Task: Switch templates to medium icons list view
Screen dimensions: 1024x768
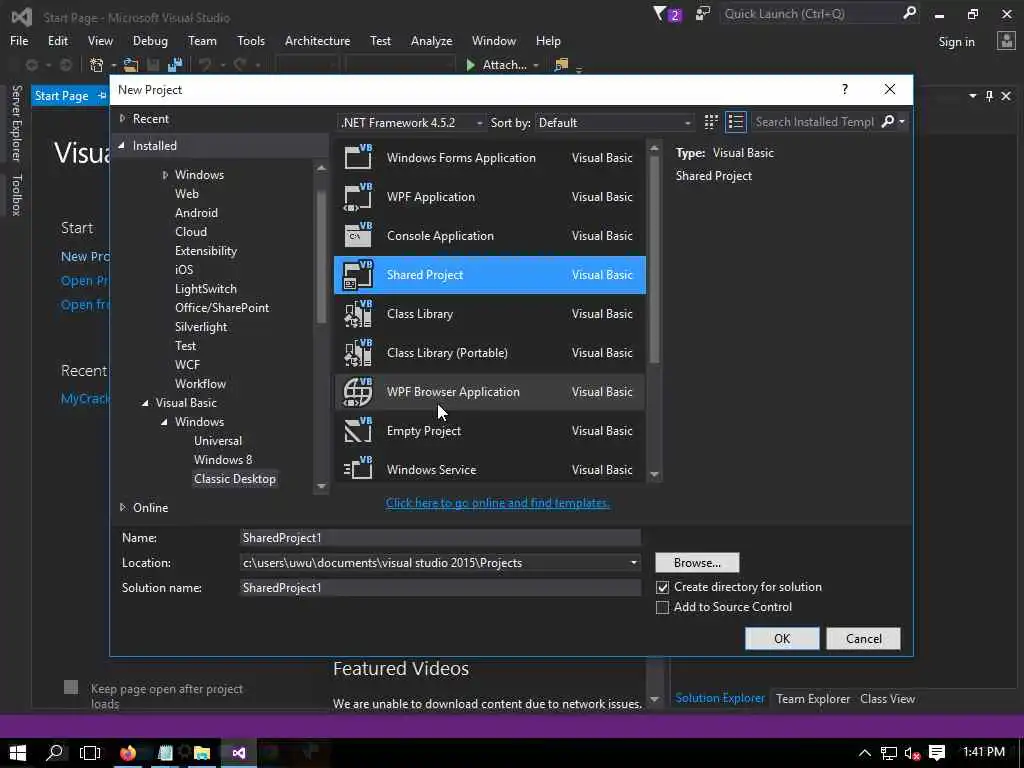Action: coord(736,122)
